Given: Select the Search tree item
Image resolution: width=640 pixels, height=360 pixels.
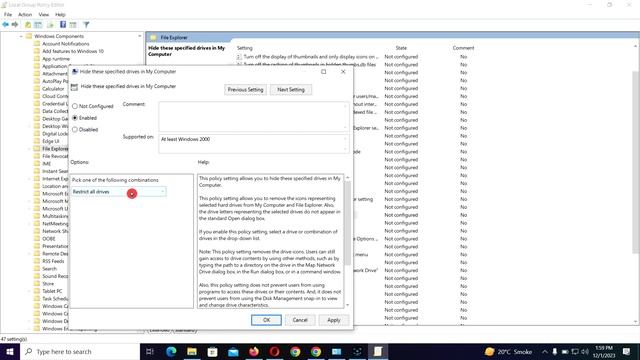Looking at the screenshot, I should [x=49, y=269].
